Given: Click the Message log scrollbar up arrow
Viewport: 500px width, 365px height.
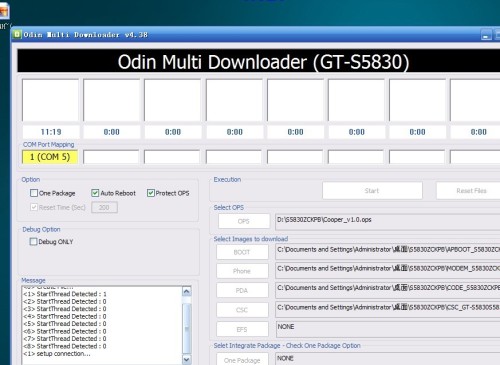Looking at the screenshot, I should click(x=187, y=291).
